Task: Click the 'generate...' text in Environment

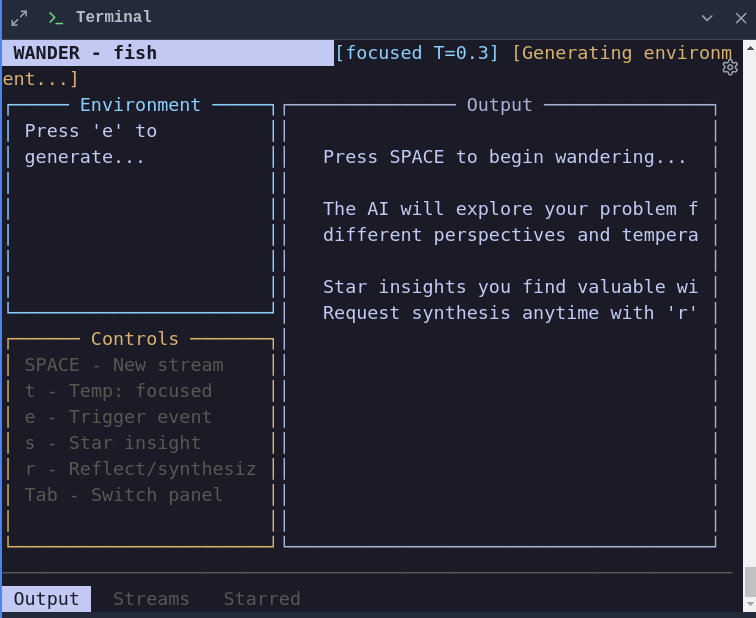Action: (x=84, y=157)
